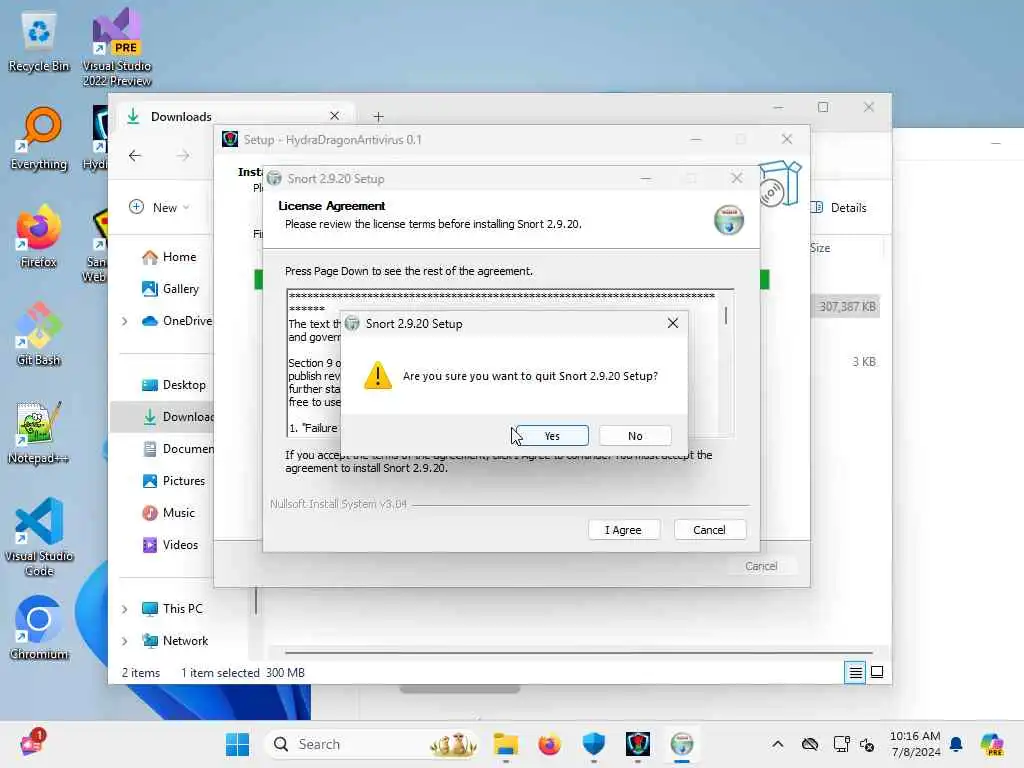Select the 3 KB file size cell
The height and width of the screenshot is (768, 1024).
pos(863,361)
